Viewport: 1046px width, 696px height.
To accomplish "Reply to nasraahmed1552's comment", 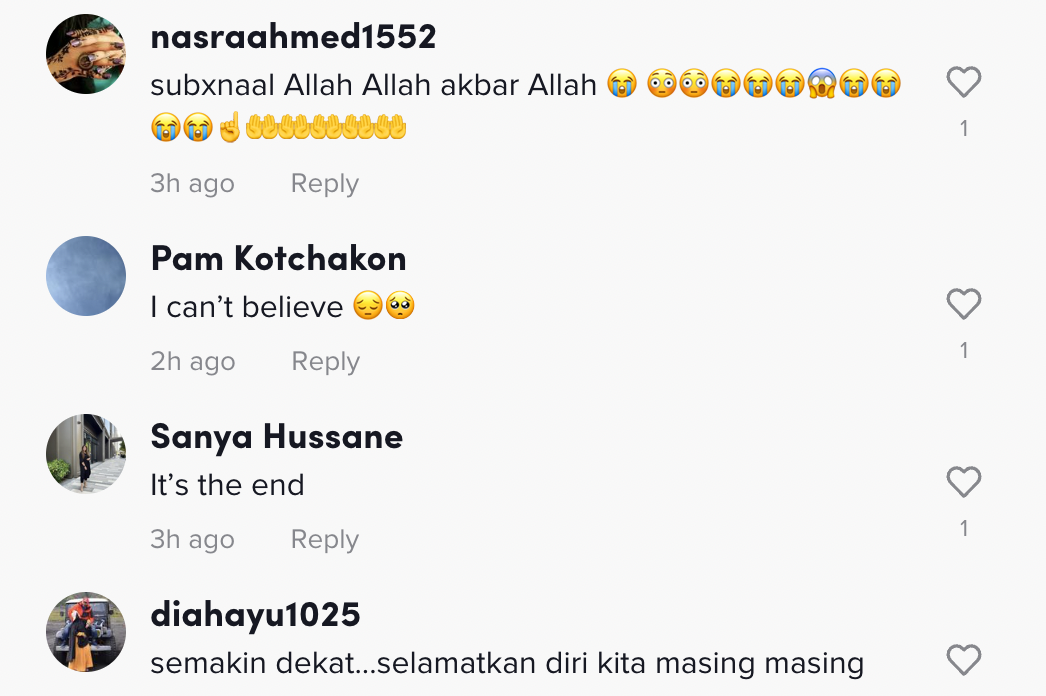I will pyautogui.click(x=325, y=184).
